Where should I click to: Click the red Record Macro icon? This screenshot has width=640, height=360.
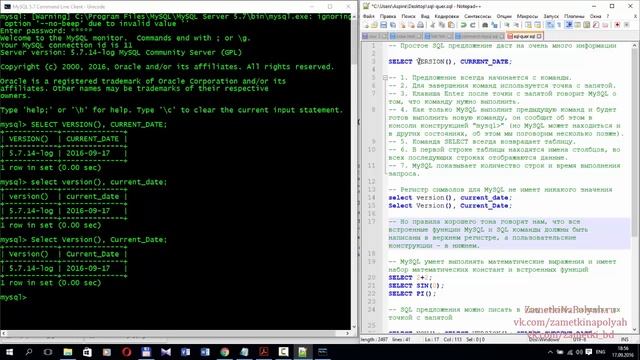(x=617, y=25)
